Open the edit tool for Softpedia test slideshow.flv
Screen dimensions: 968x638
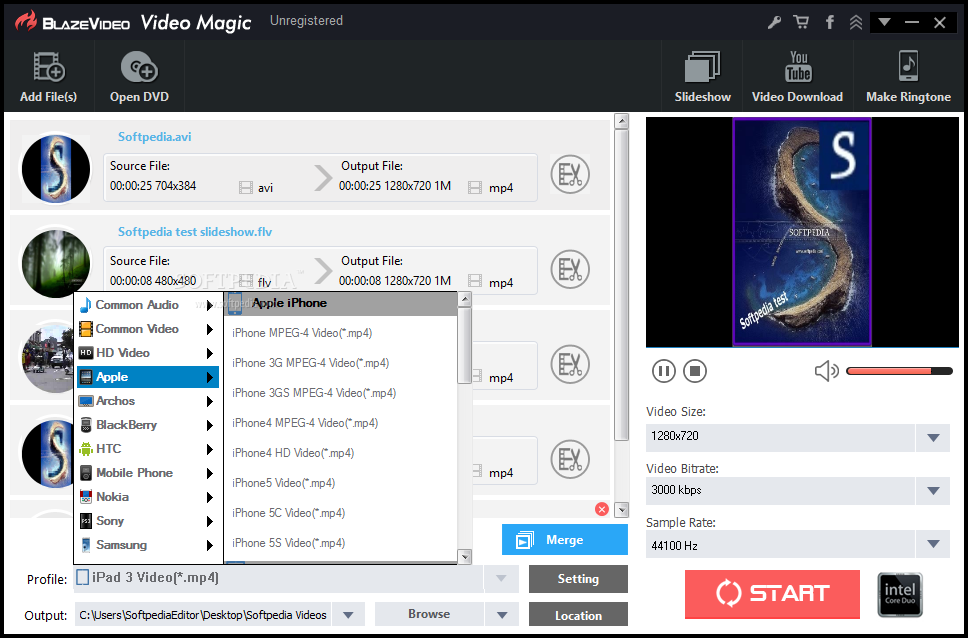pos(570,269)
